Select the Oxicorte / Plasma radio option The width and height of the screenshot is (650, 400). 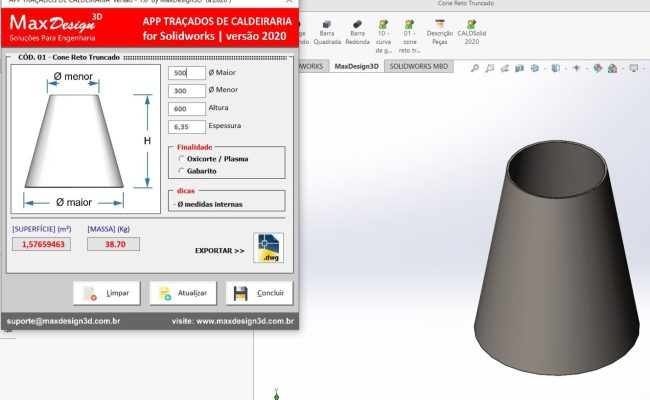pos(180,158)
